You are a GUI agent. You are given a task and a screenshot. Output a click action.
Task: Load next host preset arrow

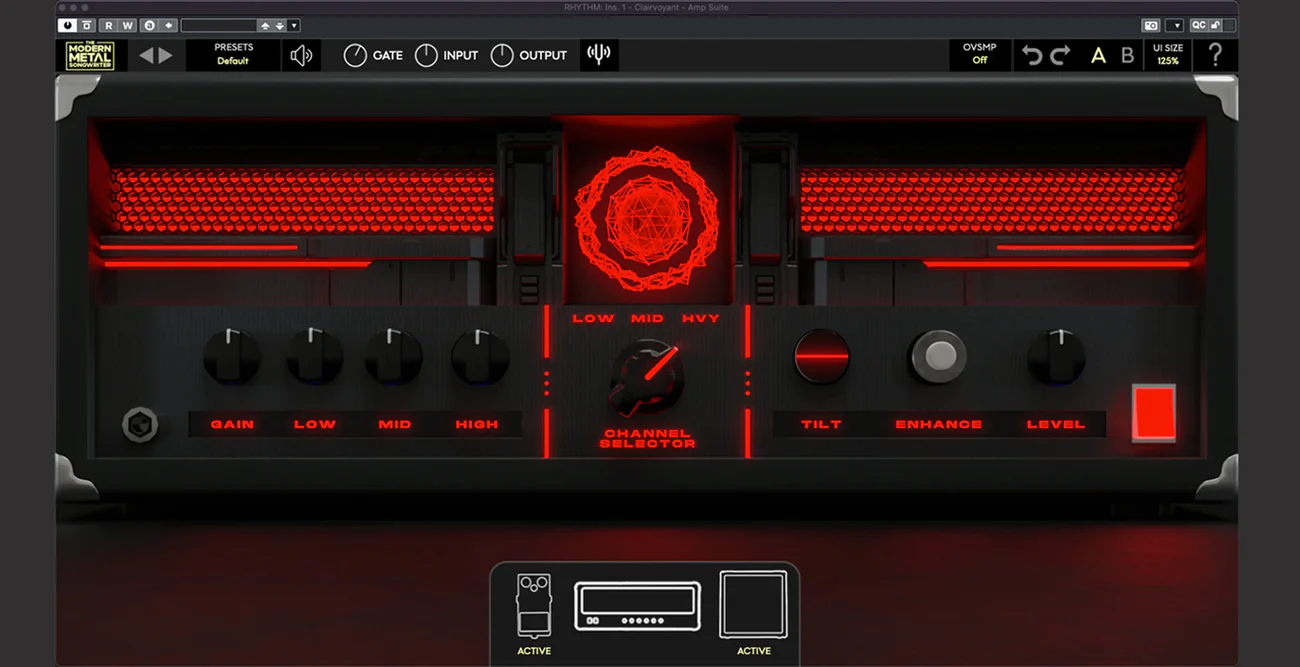pyautogui.click(x=279, y=25)
